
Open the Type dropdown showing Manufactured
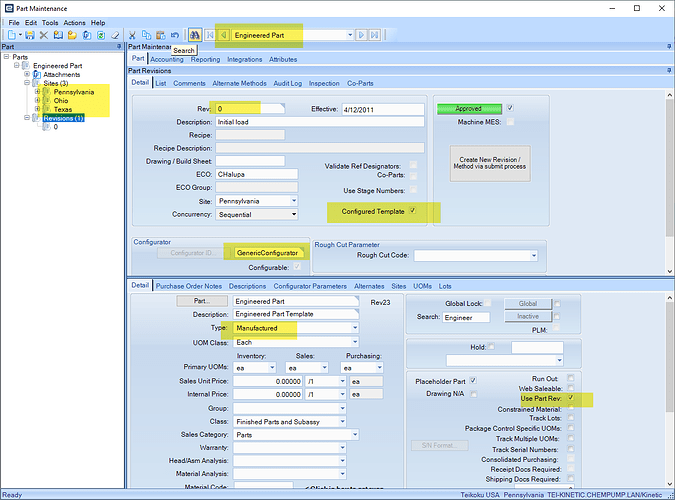pyautogui.click(x=355, y=328)
